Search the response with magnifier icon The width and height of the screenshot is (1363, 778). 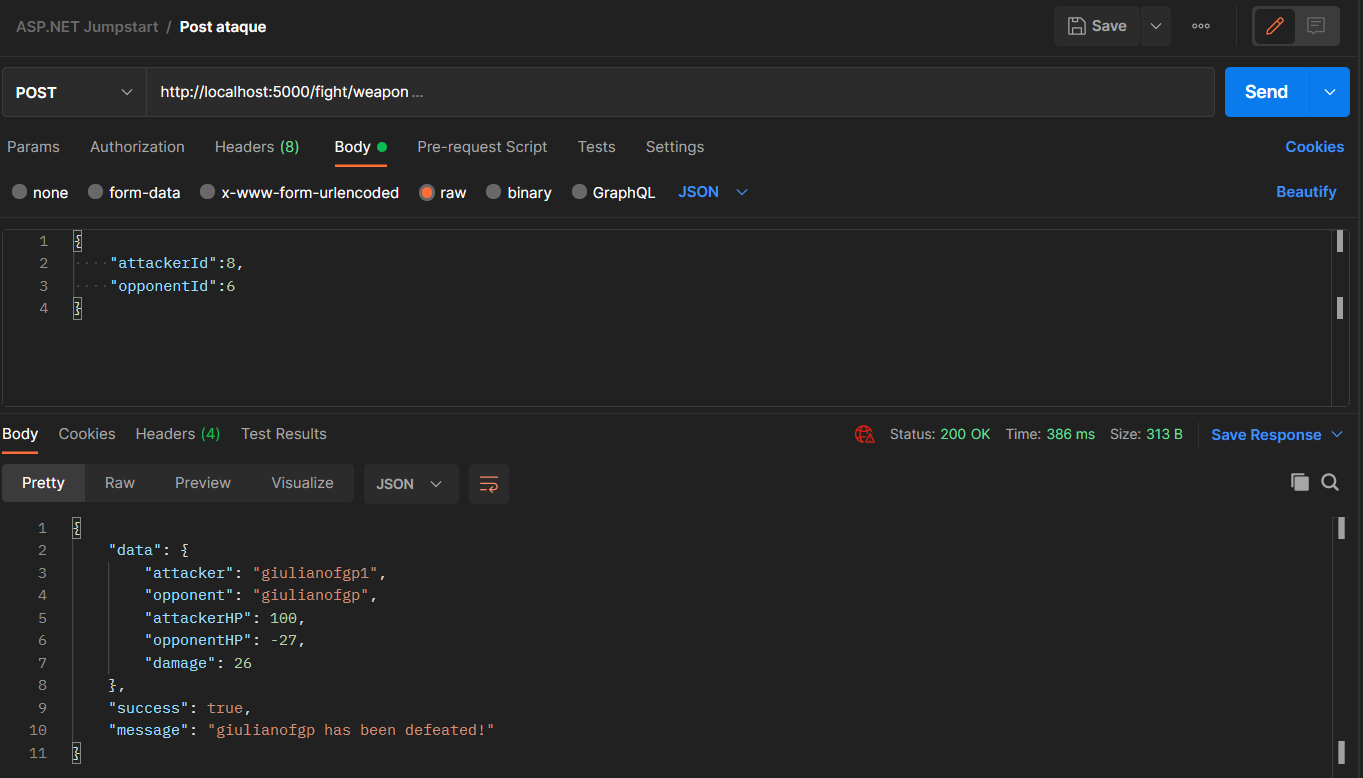pos(1330,482)
